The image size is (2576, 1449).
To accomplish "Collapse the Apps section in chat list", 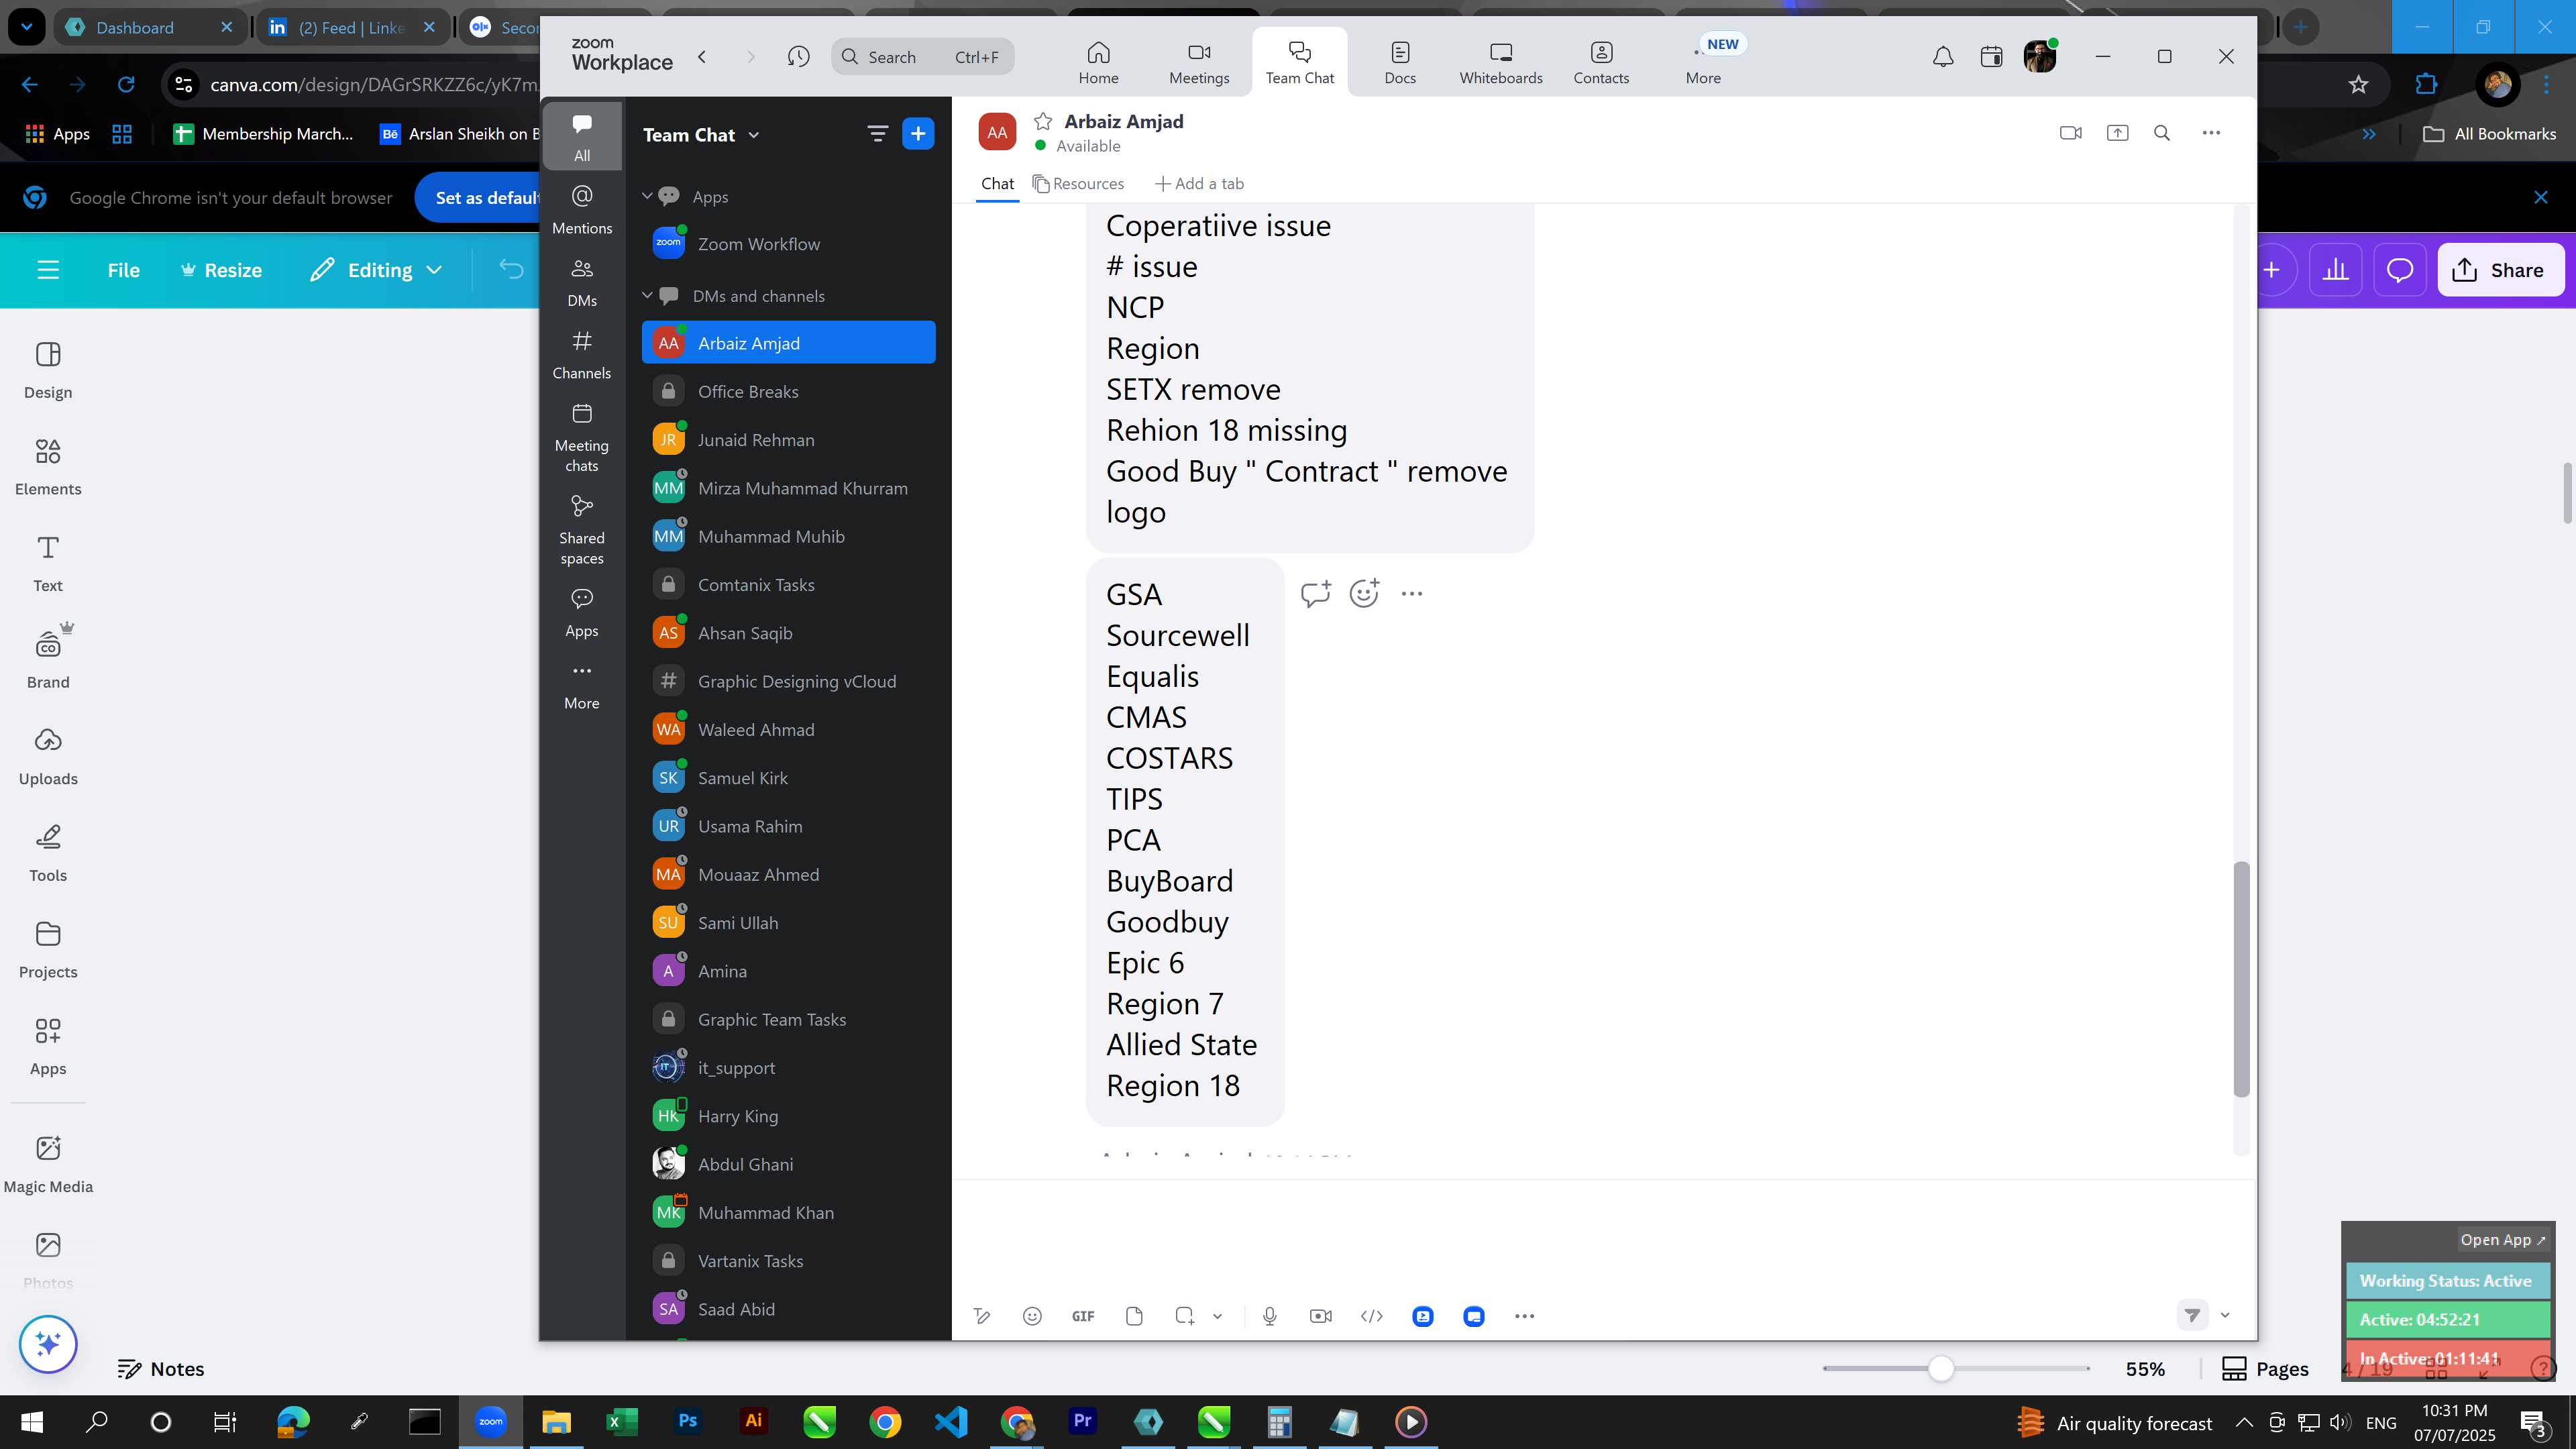I will tap(647, 196).
